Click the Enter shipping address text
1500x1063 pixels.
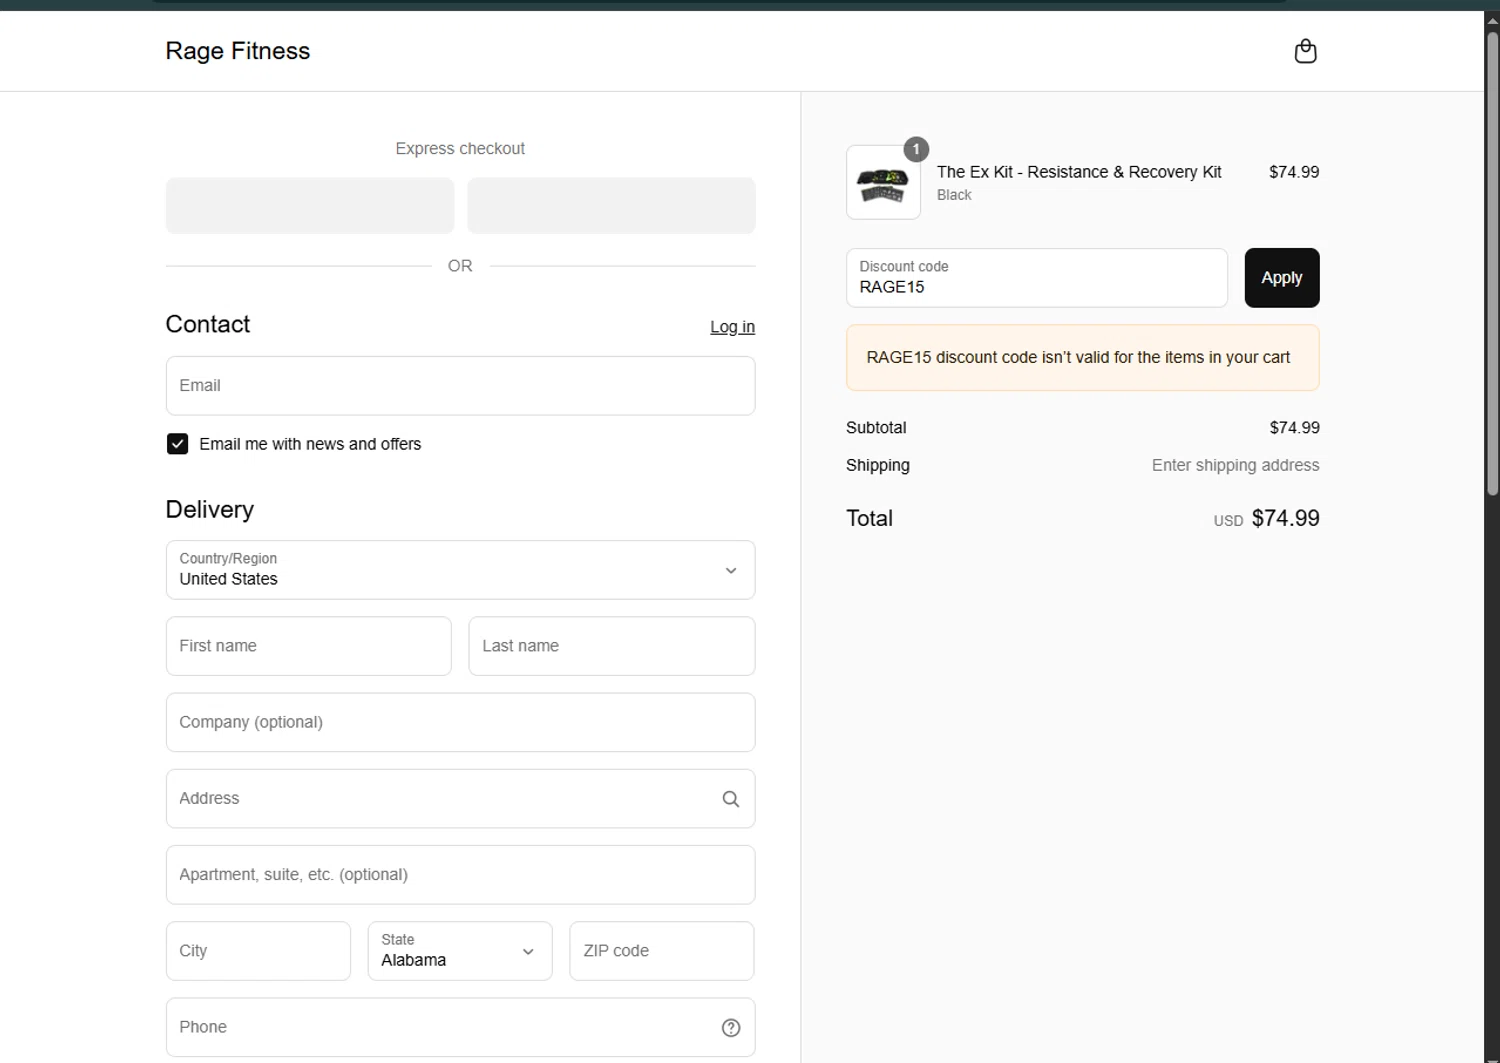[1235, 465]
